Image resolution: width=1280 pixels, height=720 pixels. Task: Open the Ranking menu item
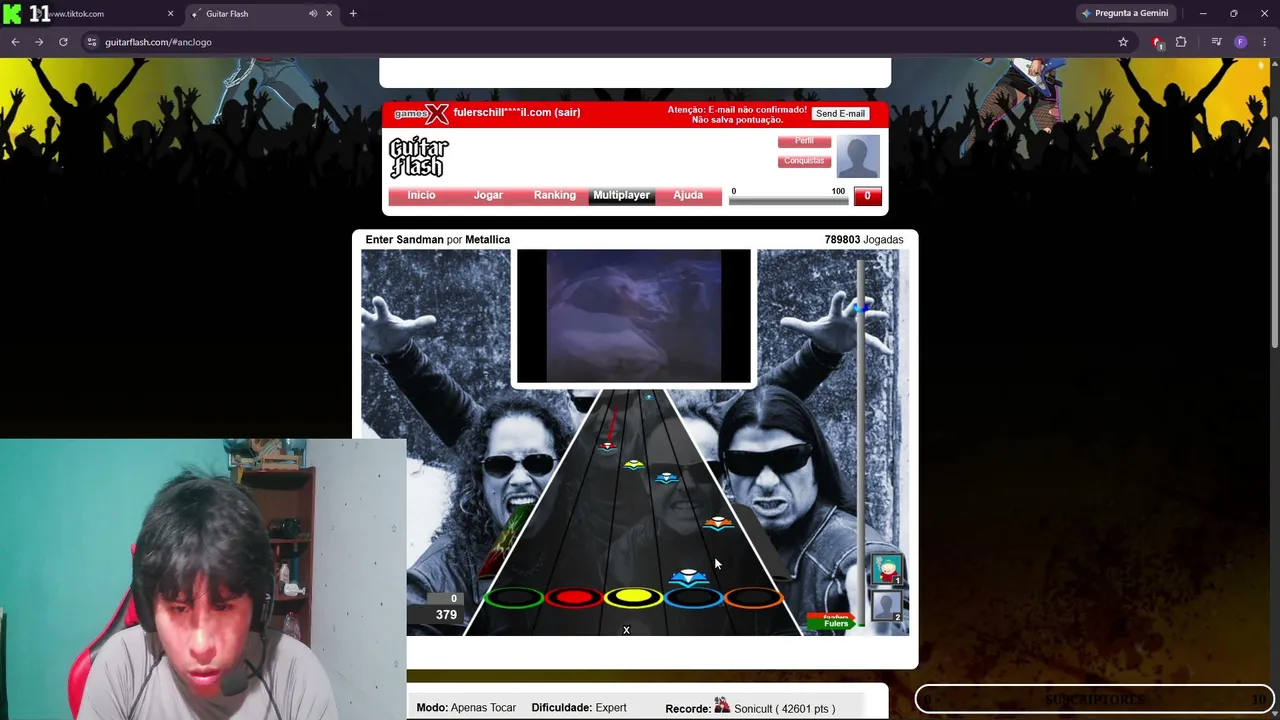pos(555,195)
